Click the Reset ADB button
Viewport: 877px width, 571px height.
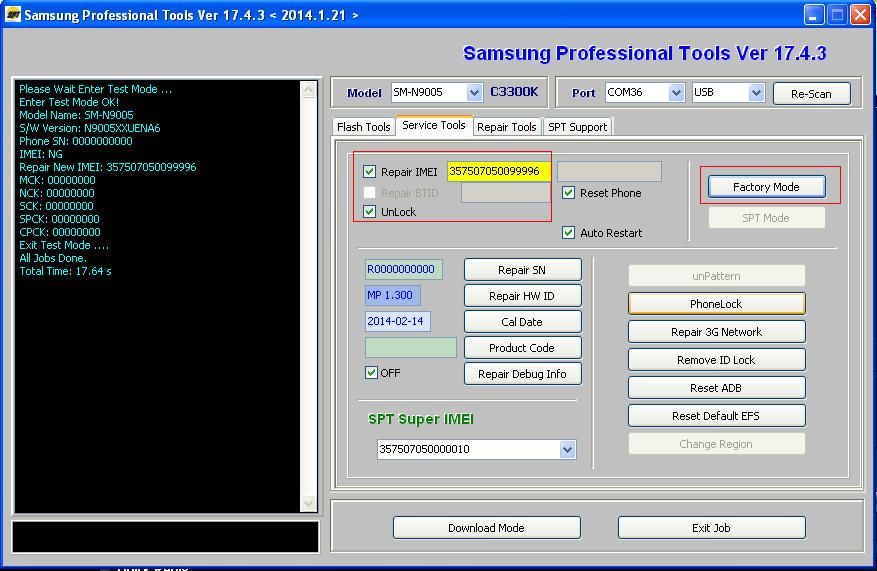tap(716, 388)
